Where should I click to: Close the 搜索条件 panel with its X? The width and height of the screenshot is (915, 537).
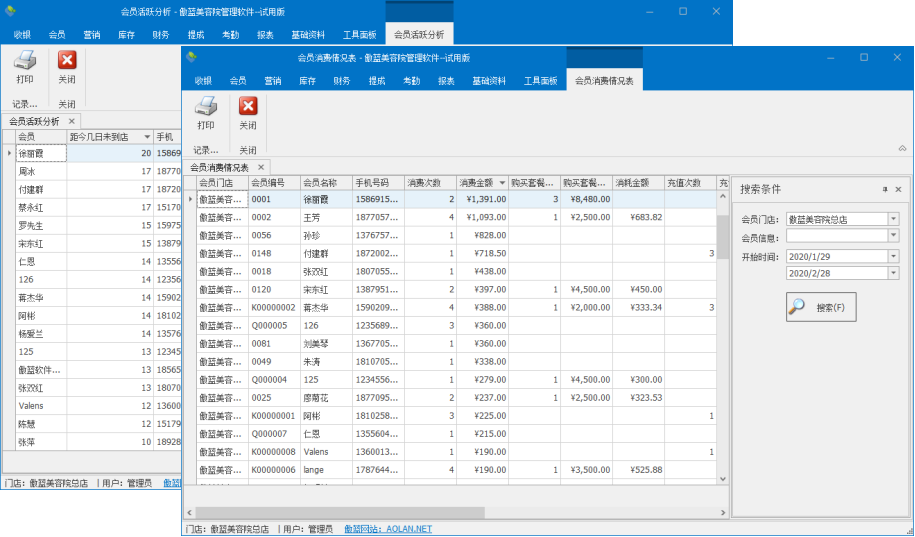click(898, 190)
